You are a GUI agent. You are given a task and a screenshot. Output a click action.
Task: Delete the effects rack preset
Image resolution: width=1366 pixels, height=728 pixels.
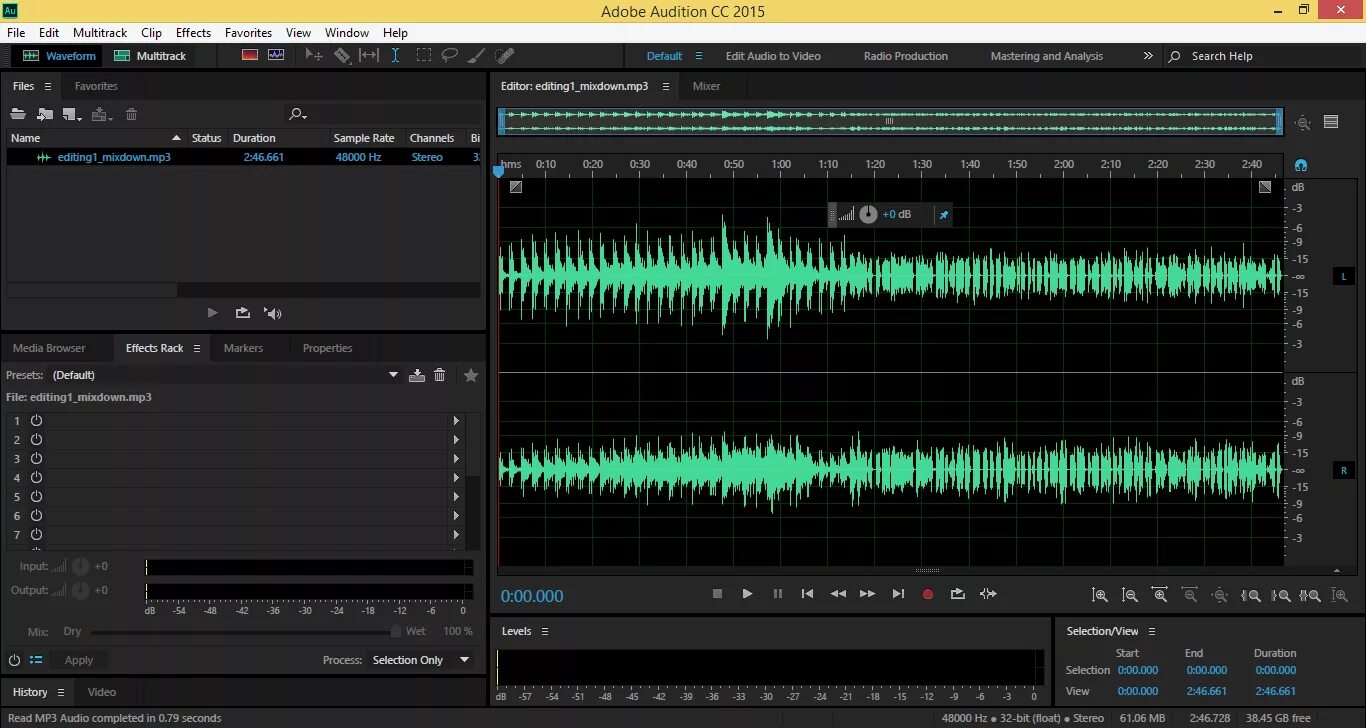click(x=439, y=375)
